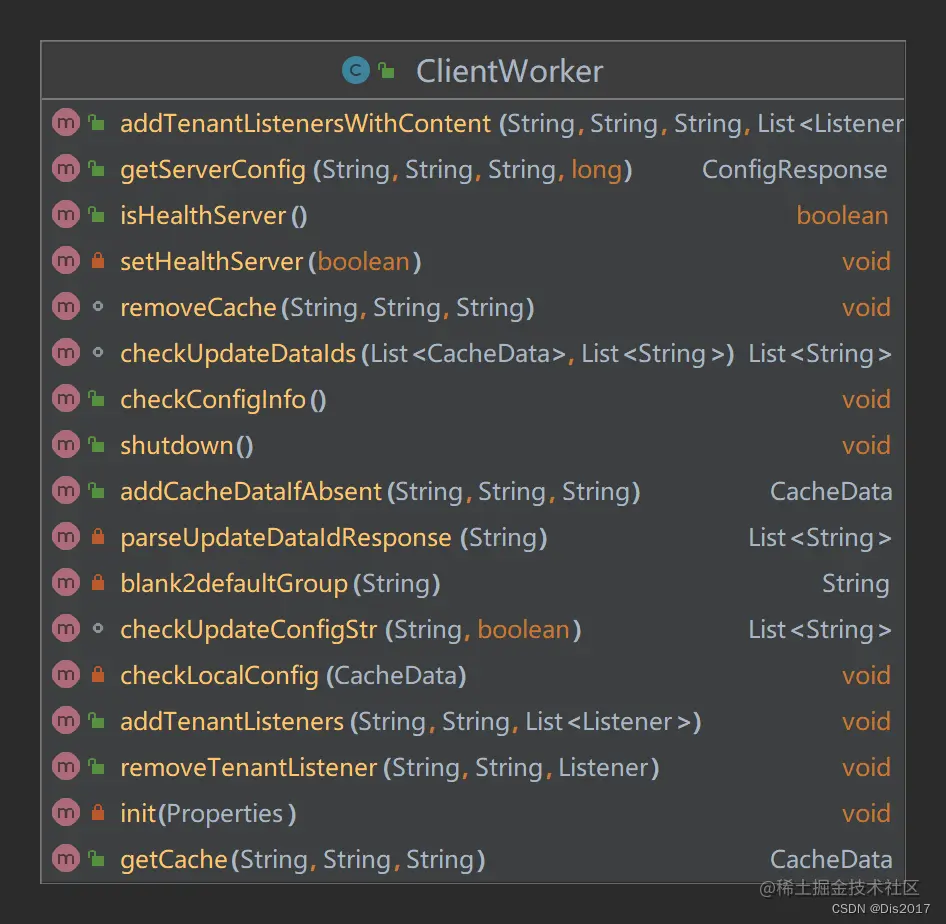This screenshot has height=924, width=946.
Task: Click method icon of addCacheDataIfAbsent row
Action: click(66, 491)
